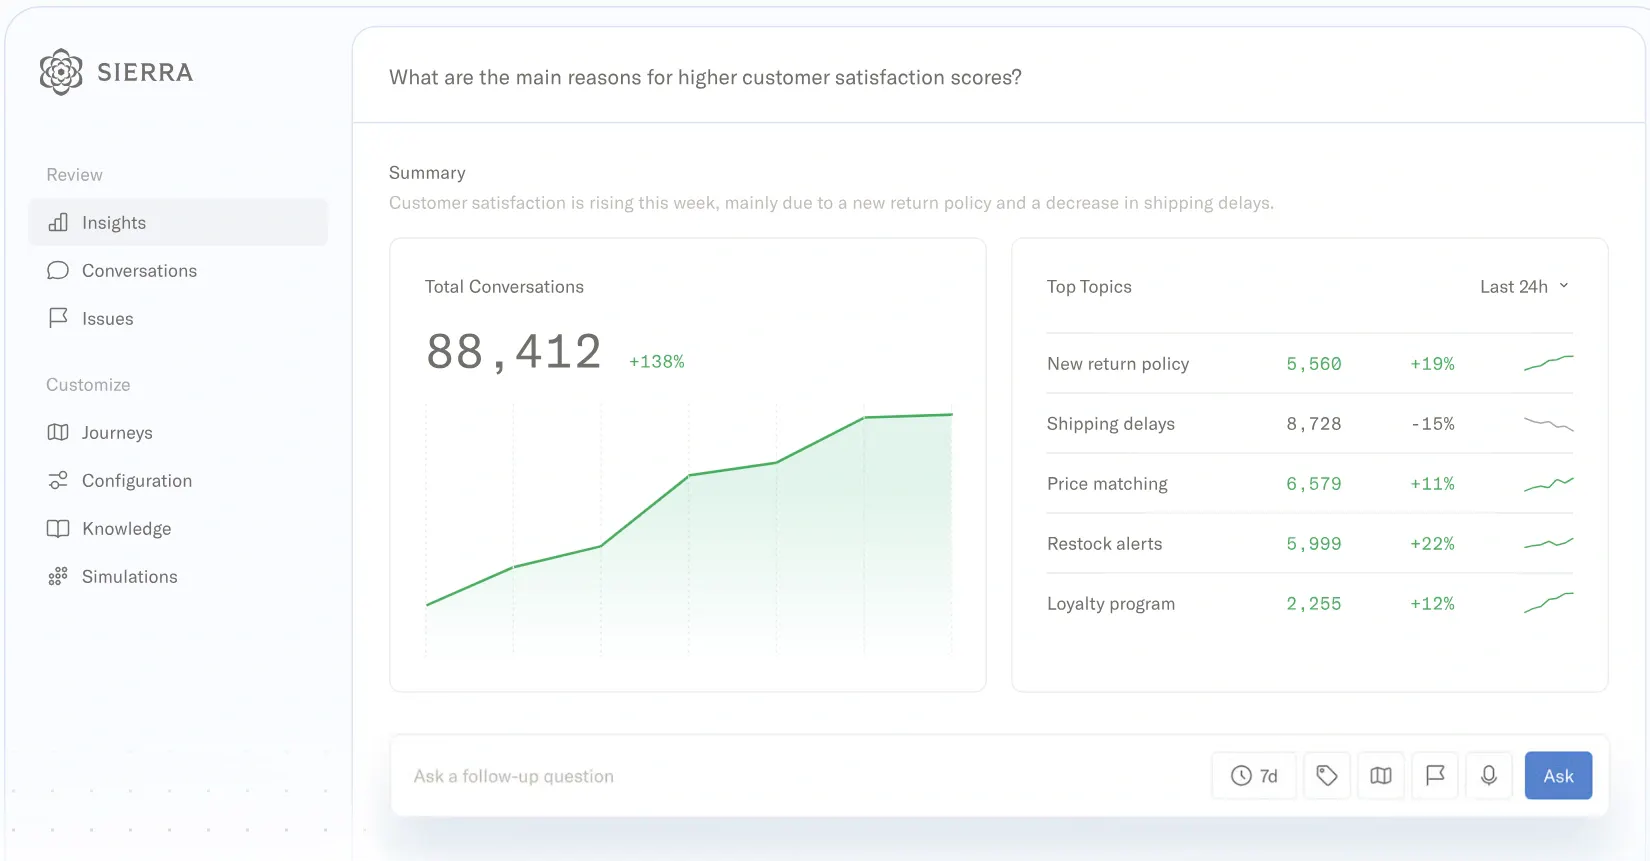The width and height of the screenshot is (1650, 861).
Task: Click the Configuration sliders icon
Action: pyautogui.click(x=58, y=480)
